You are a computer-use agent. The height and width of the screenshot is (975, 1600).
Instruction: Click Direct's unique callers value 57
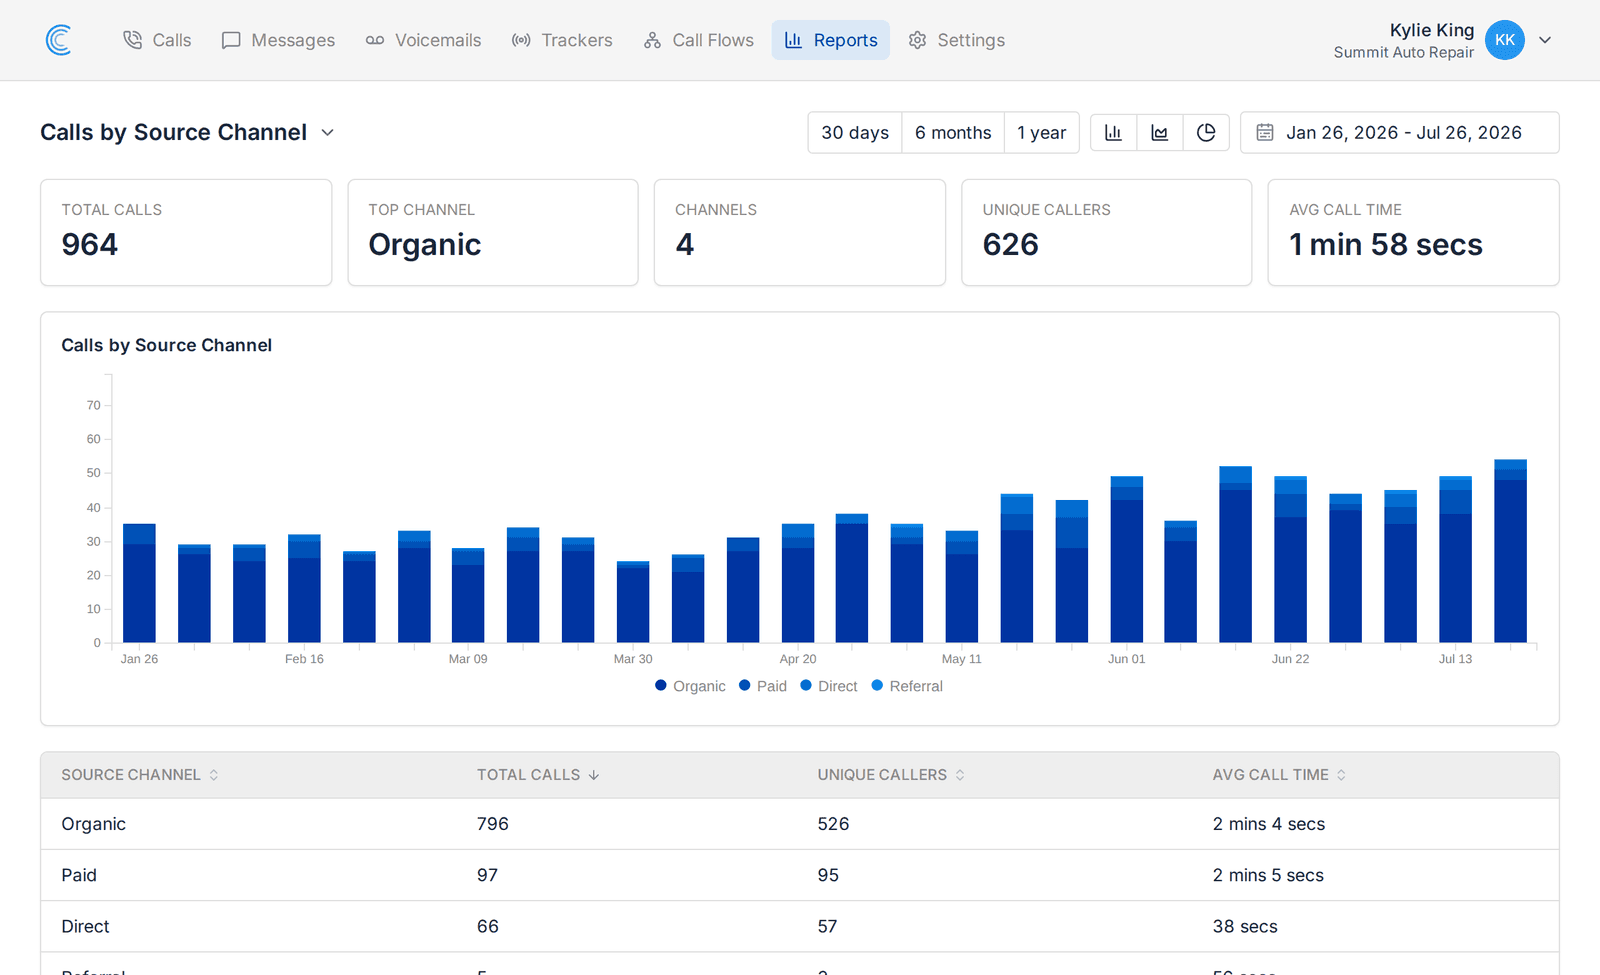(x=827, y=926)
